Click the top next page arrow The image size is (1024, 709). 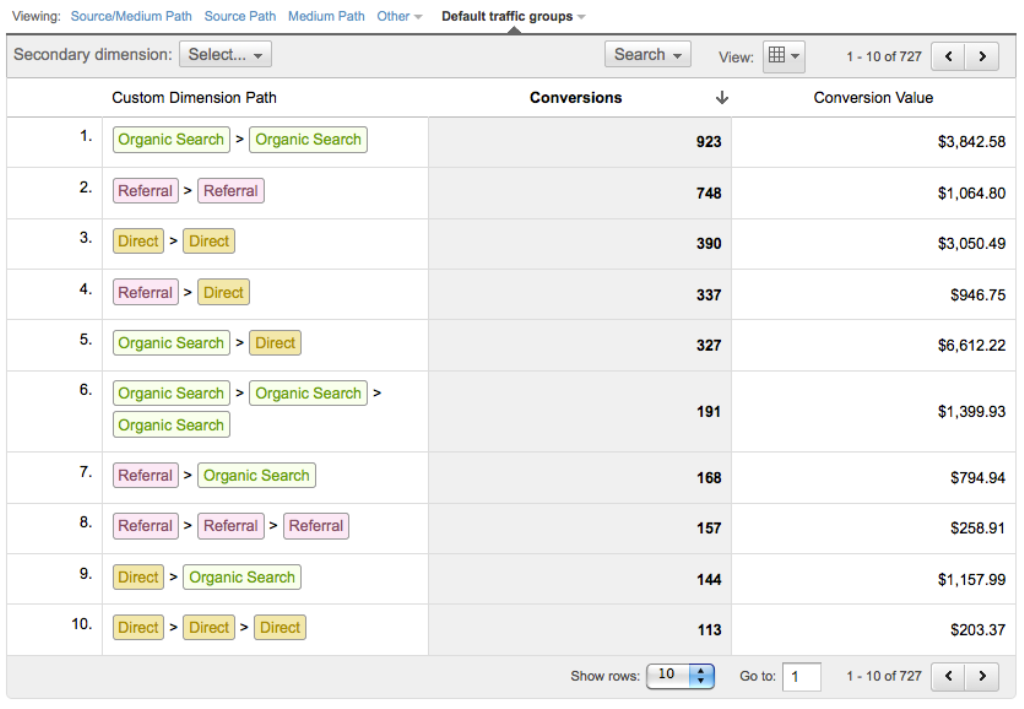click(x=982, y=57)
